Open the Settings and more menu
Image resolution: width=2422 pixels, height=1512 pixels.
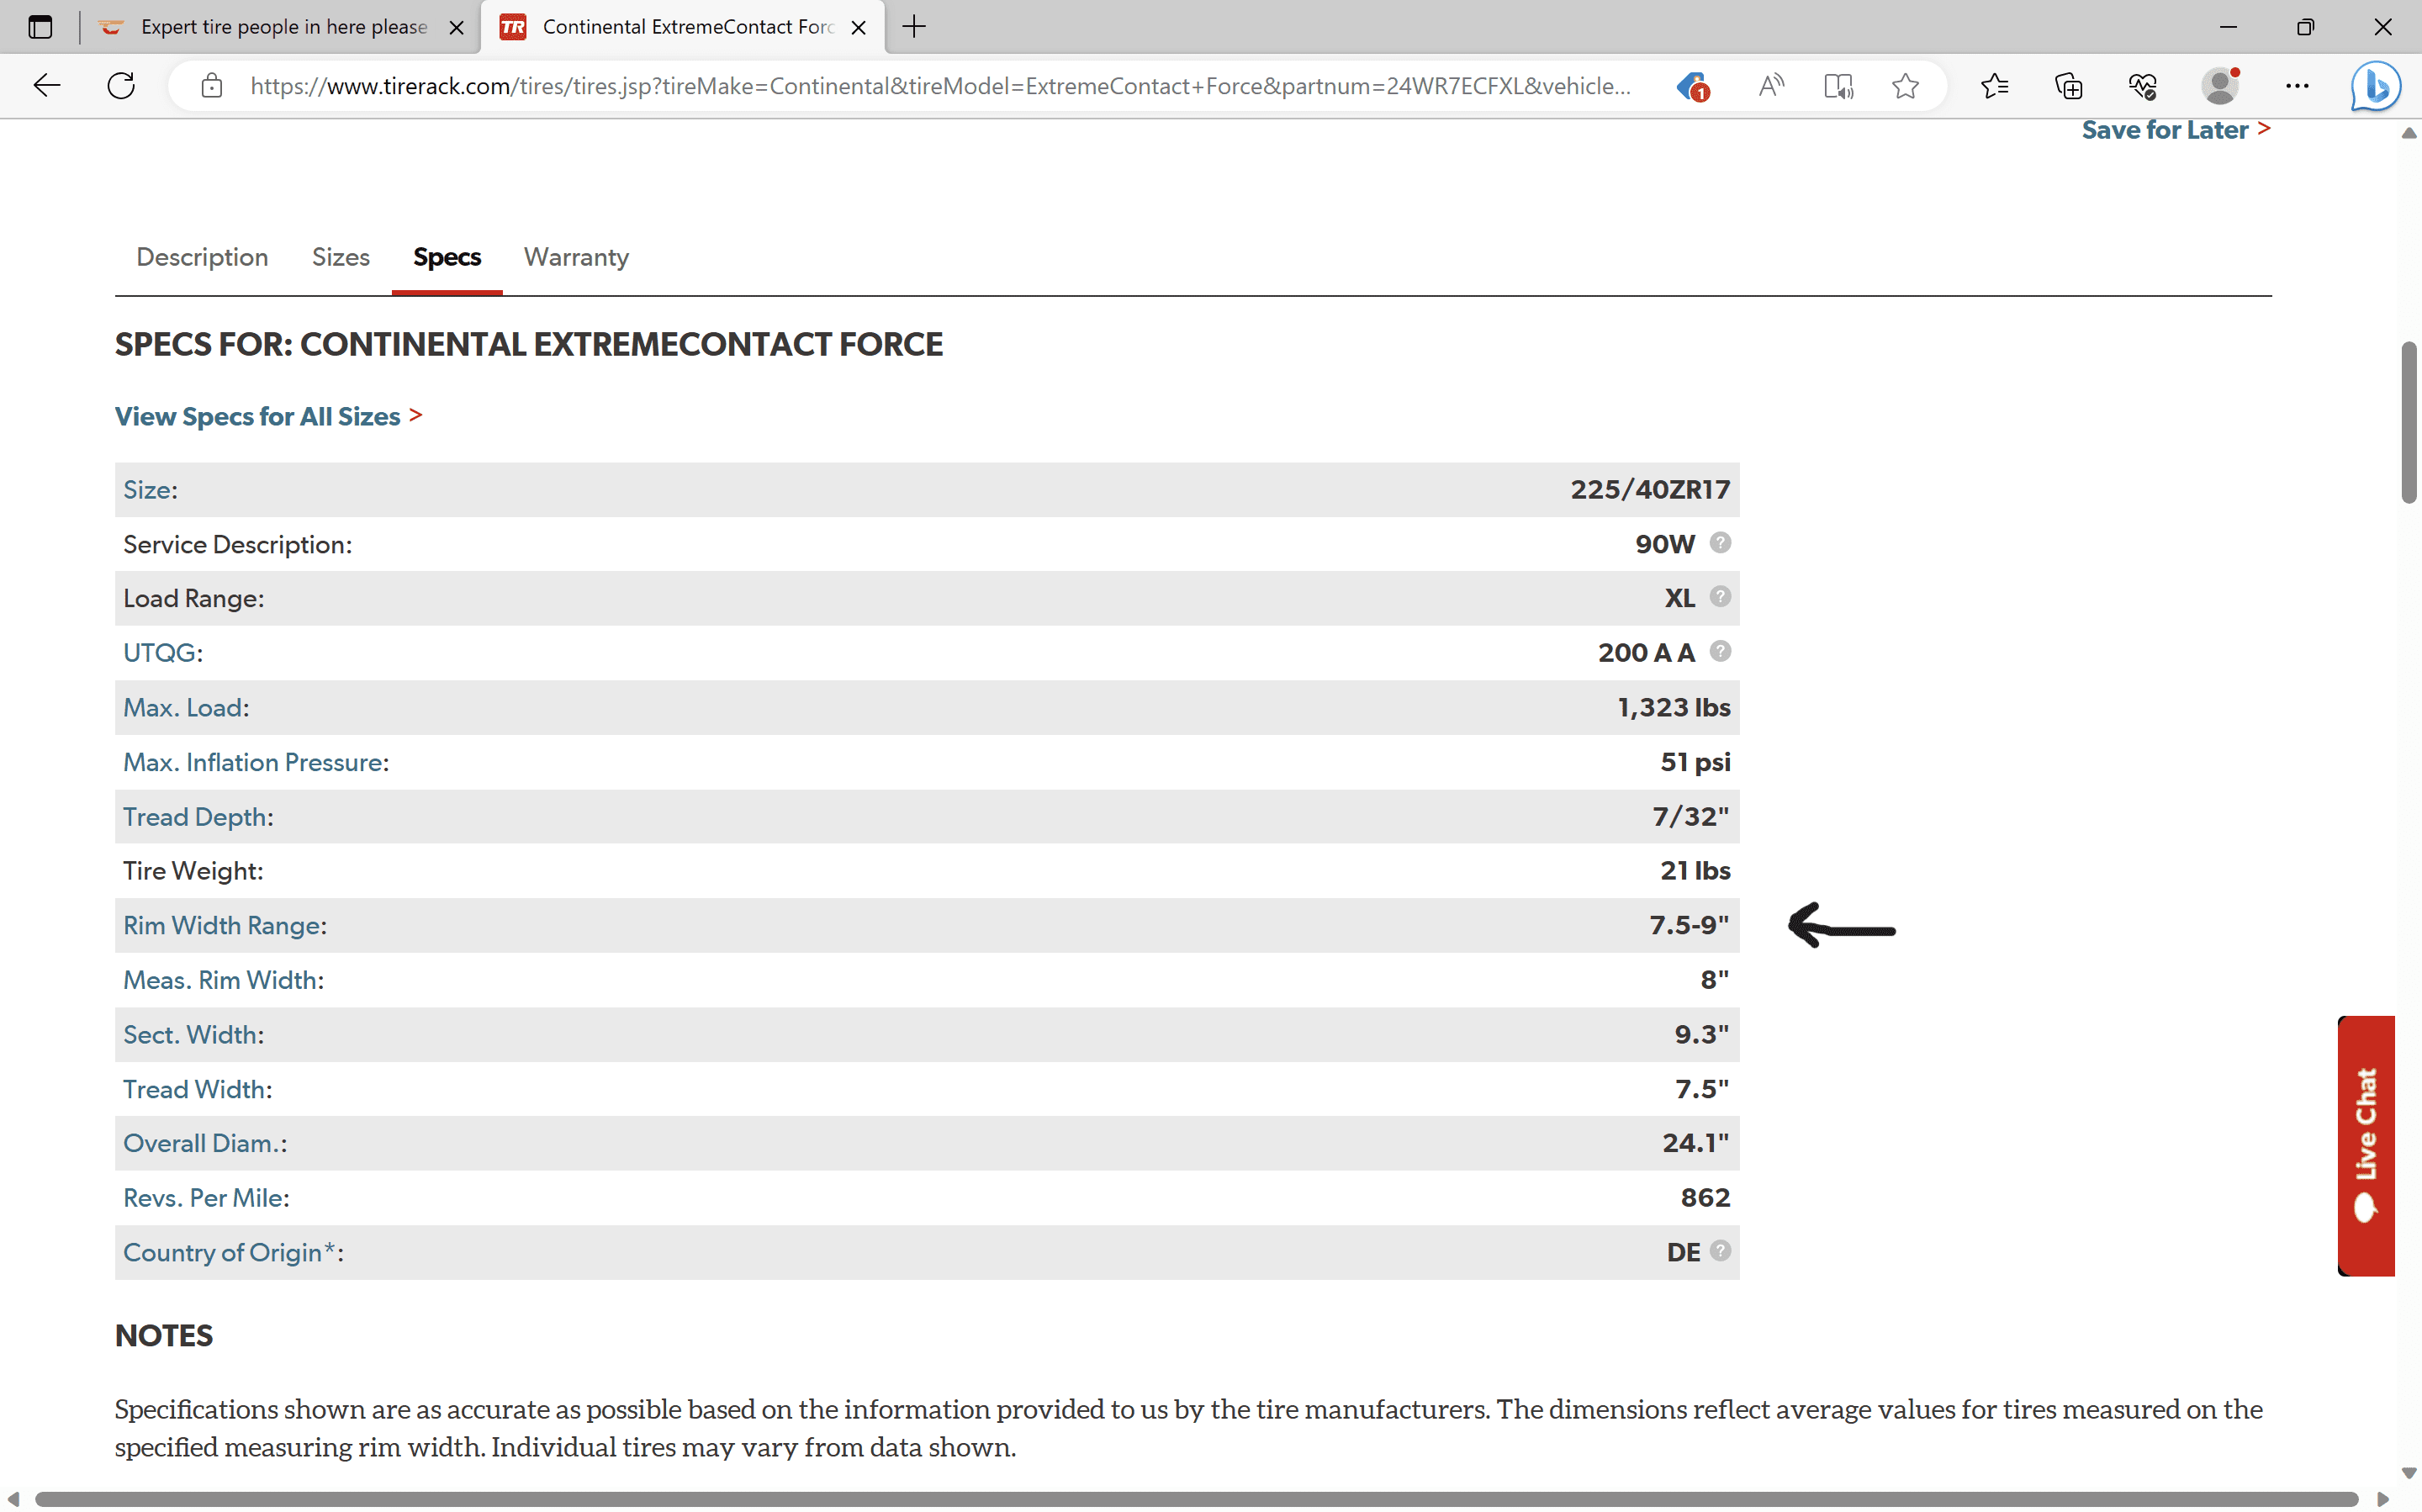(2297, 86)
